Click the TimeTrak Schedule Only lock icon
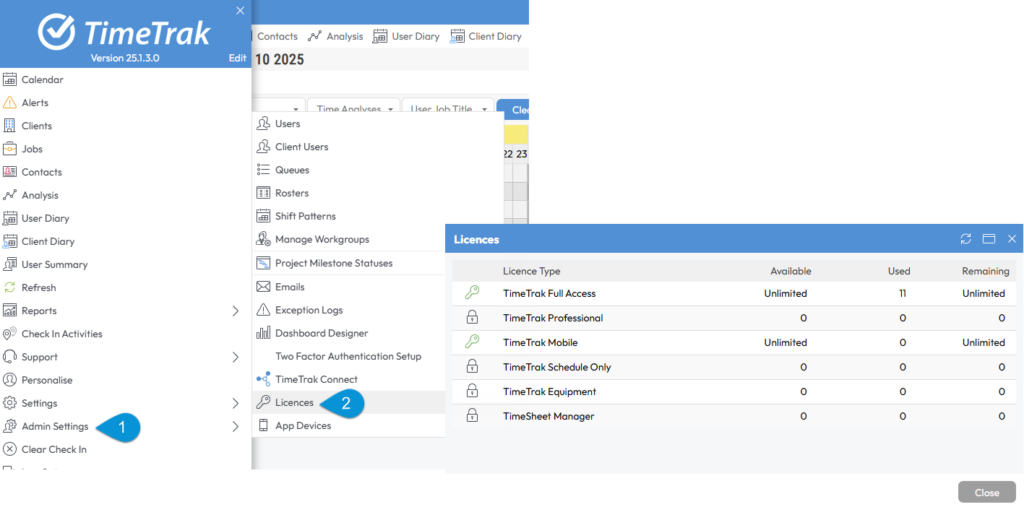 [472, 367]
